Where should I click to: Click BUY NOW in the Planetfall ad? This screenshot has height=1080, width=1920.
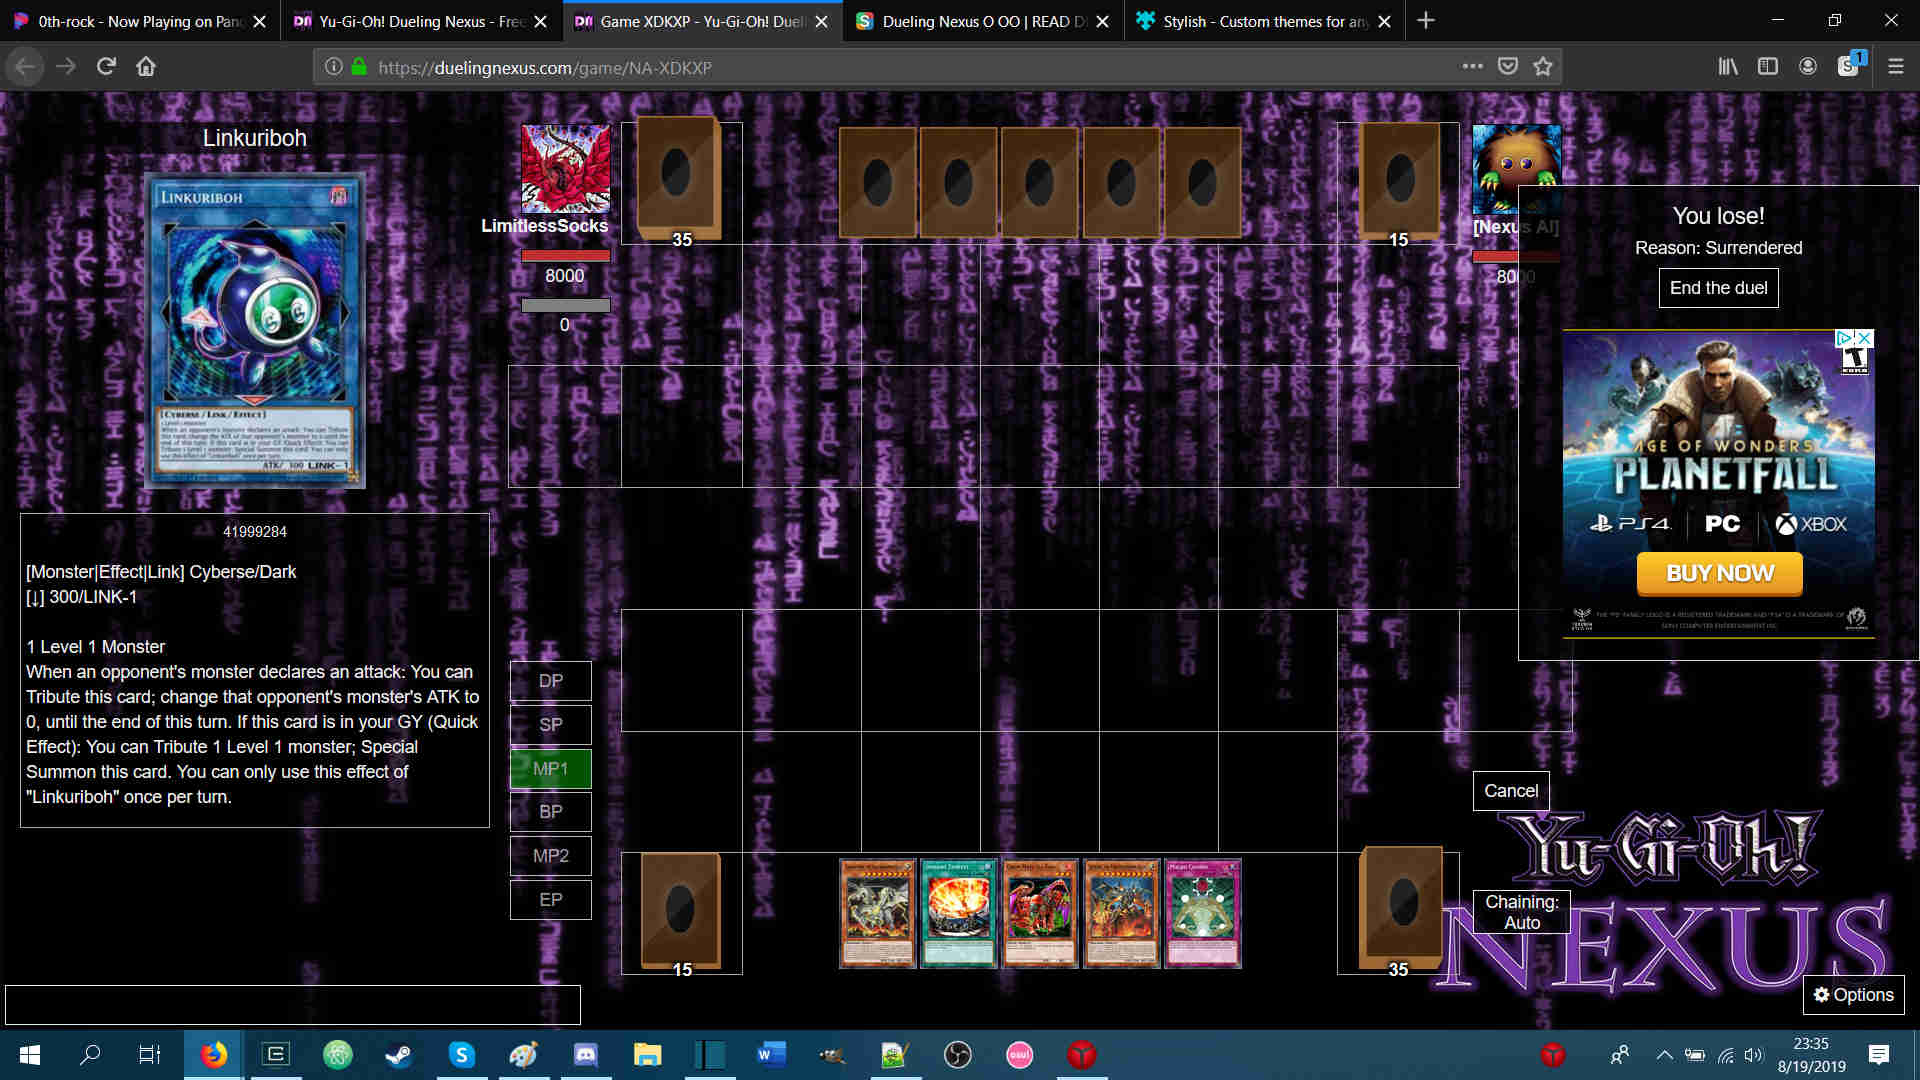point(1719,574)
